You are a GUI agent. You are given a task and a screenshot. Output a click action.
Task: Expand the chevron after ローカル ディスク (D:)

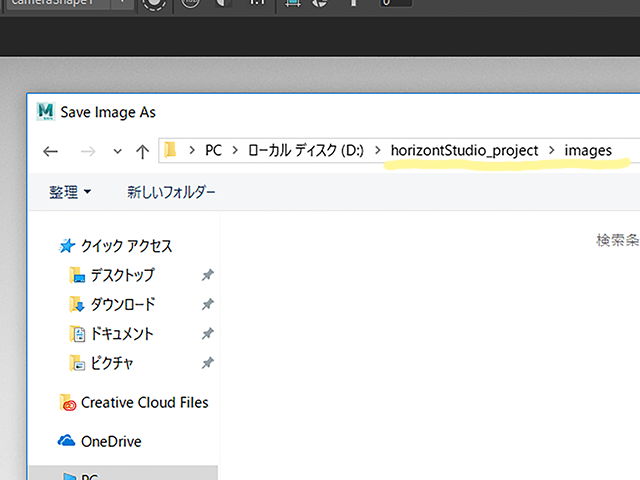(x=378, y=151)
